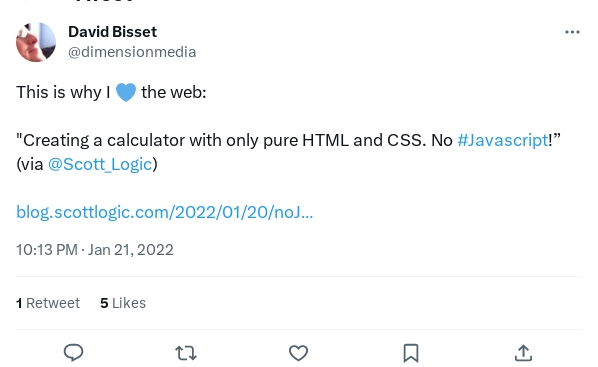Visit the @Scott_Logic mention

(100, 164)
